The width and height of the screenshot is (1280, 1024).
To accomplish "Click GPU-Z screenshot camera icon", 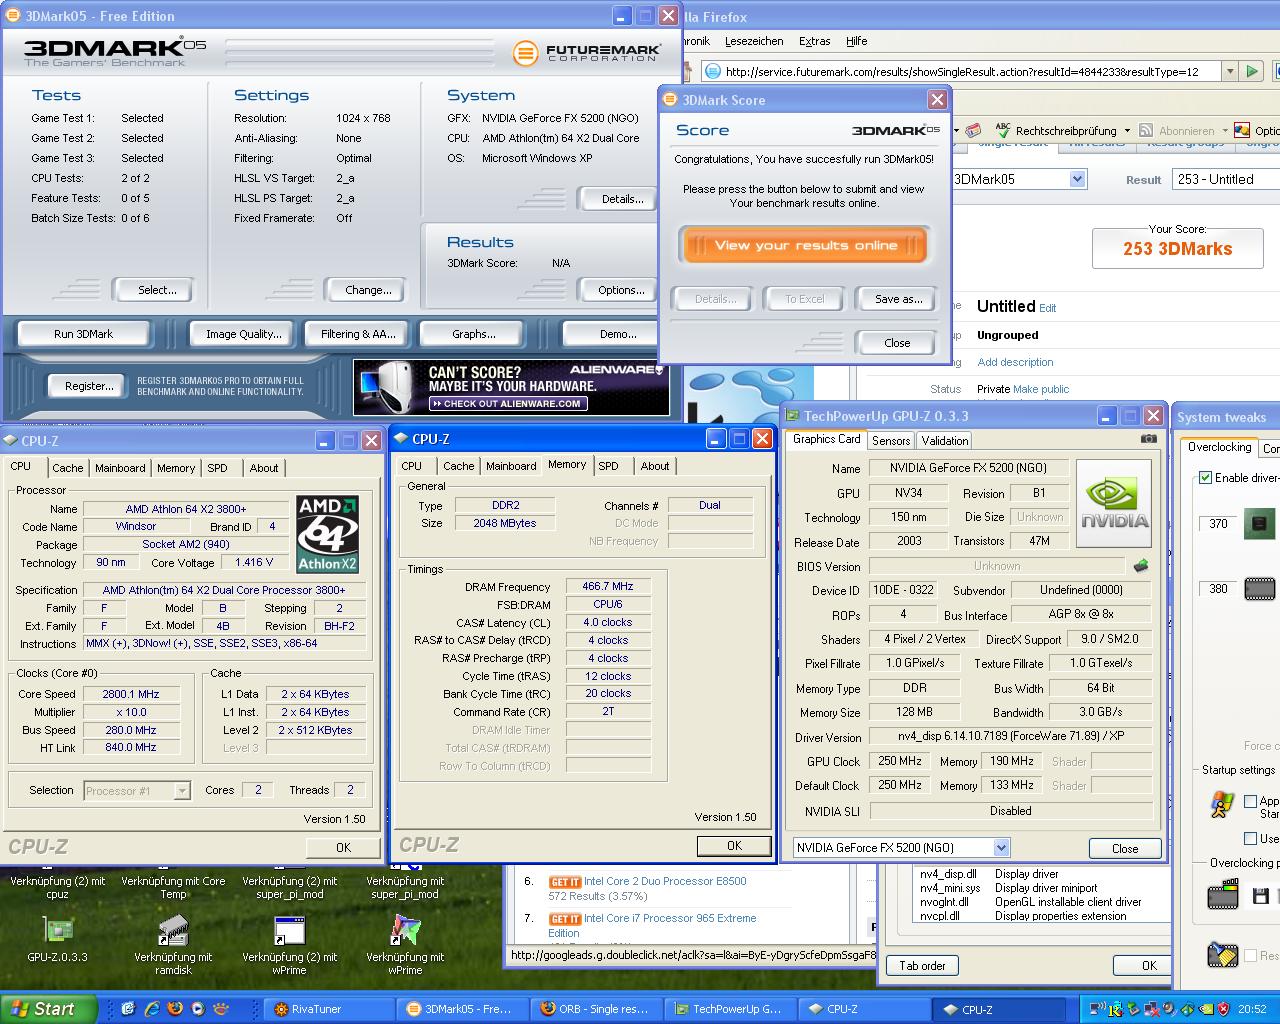I will 1149,439.
